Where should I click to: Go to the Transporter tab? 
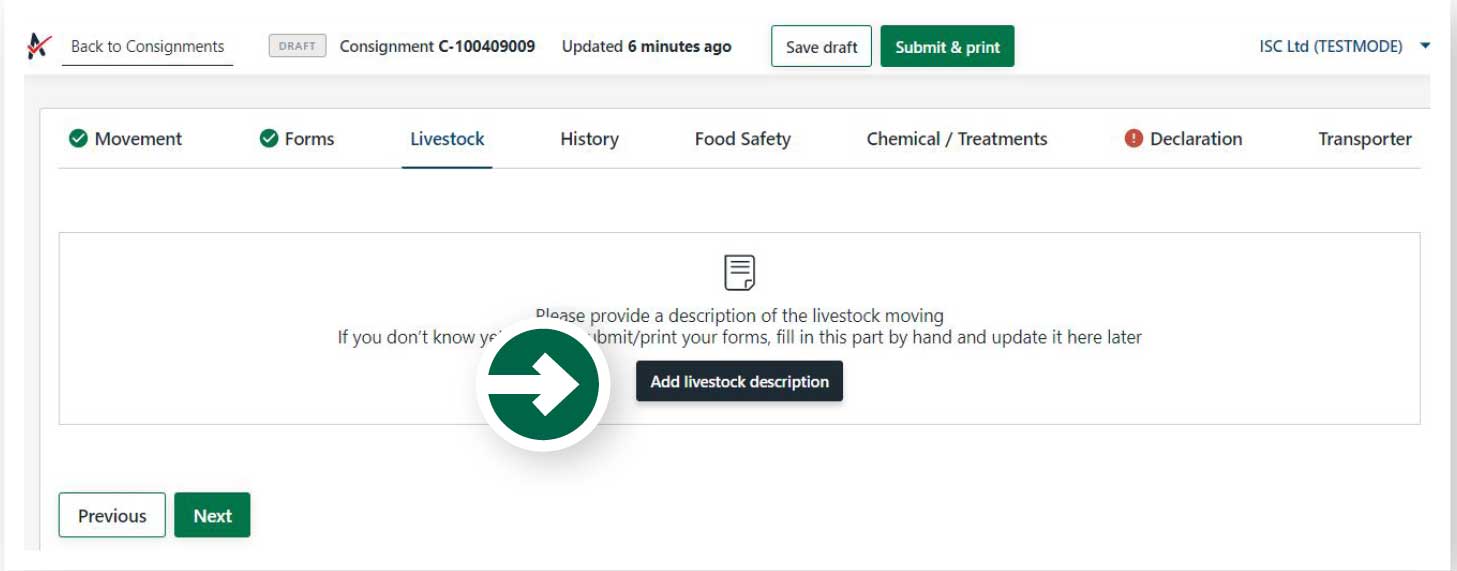click(x=1365, y=139)
